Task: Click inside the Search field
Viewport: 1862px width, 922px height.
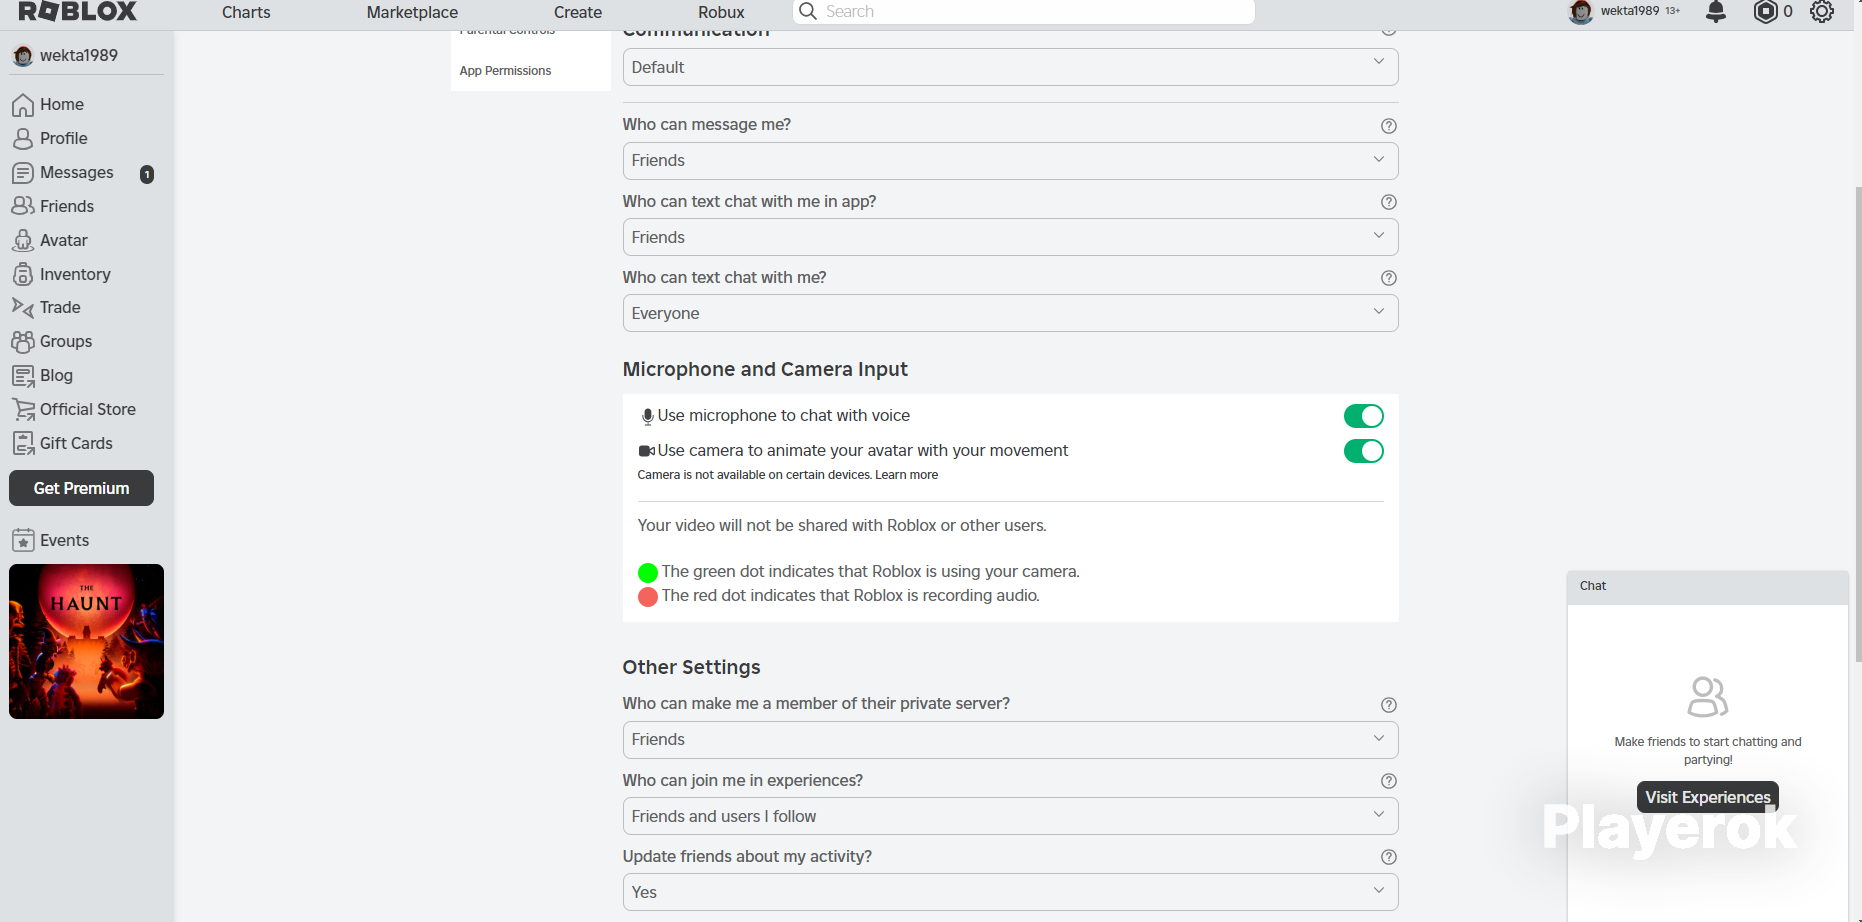Action: (1023, 12)
